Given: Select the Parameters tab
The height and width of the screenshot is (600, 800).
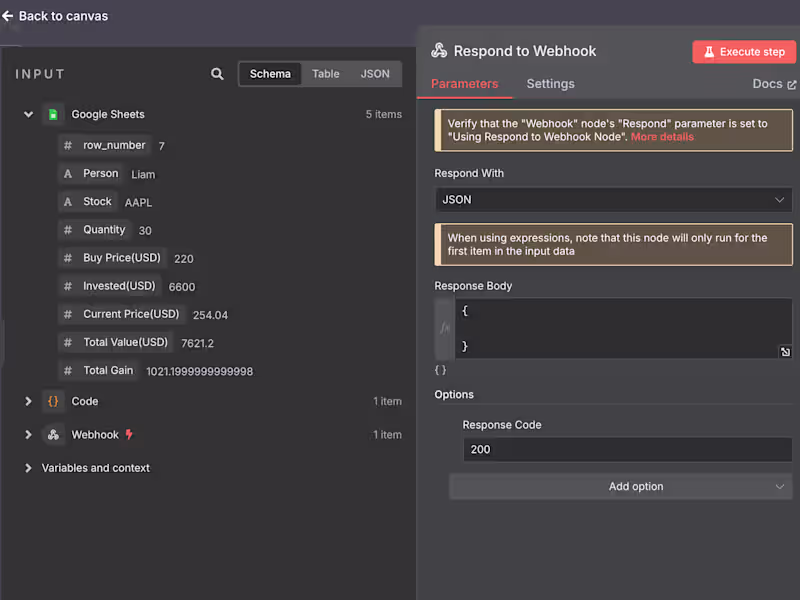Looking at the screenshot, I should pyautogui.click(x=464, y=84).
